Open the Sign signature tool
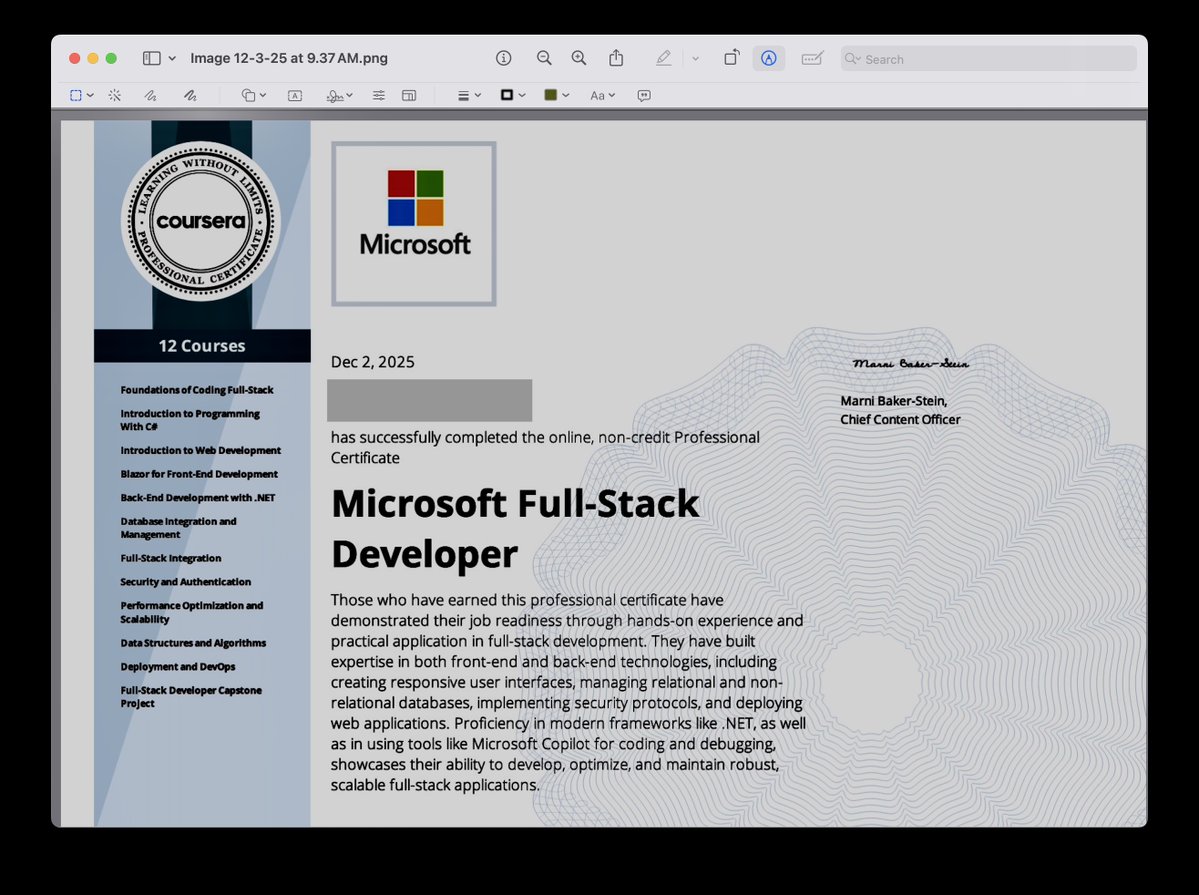 click(334, 96)
